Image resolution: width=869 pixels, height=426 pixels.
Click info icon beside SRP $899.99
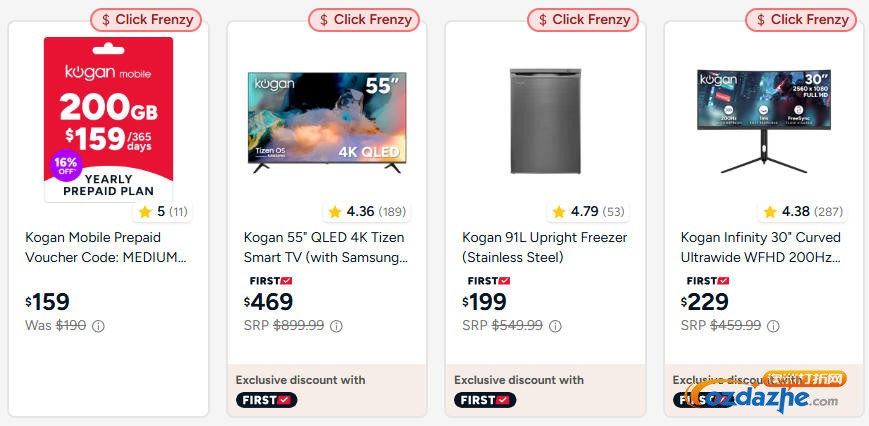point(336,326)
